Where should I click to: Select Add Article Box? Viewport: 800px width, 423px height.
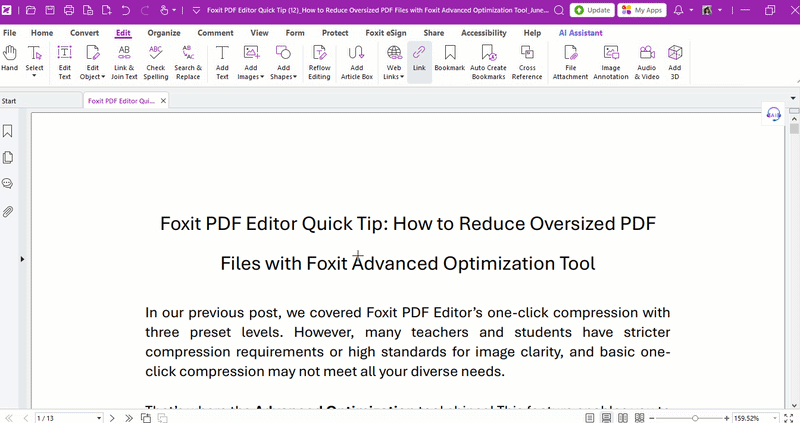[357, 62]
